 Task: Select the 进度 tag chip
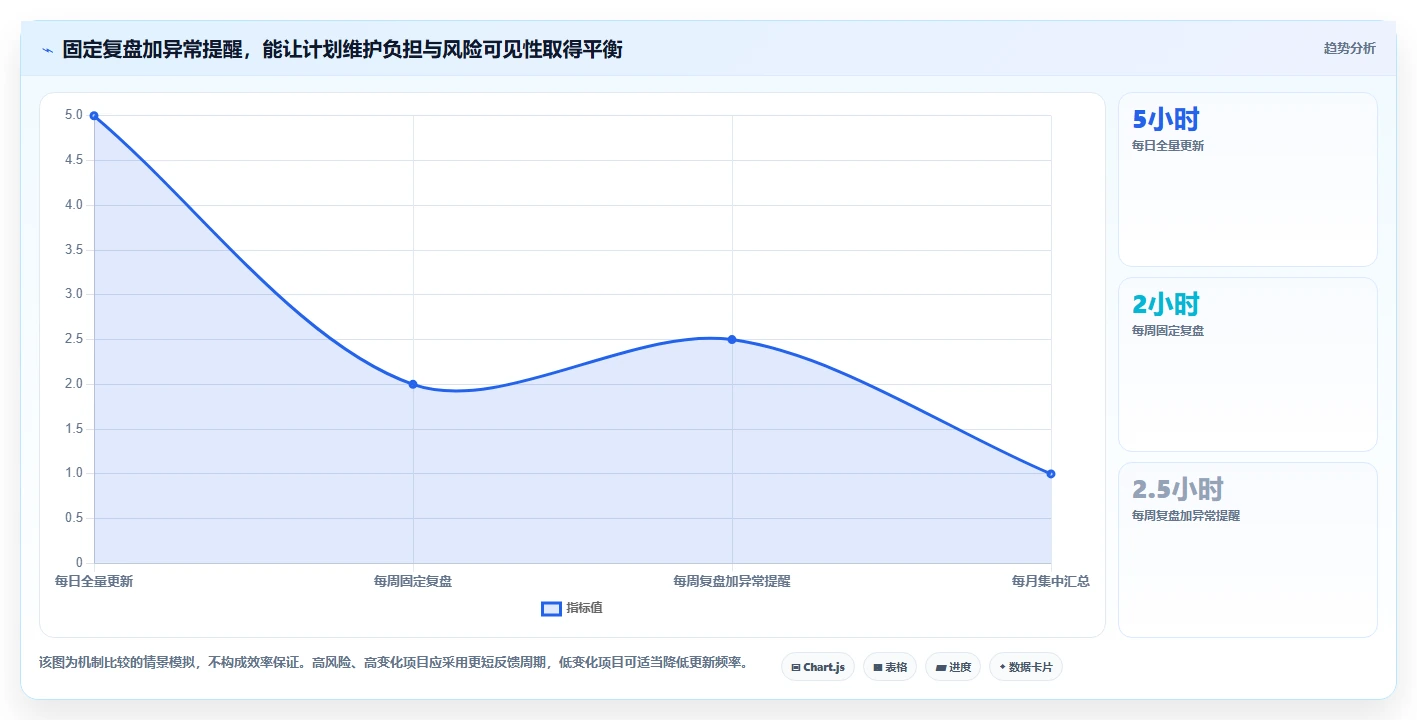point(953,667)
